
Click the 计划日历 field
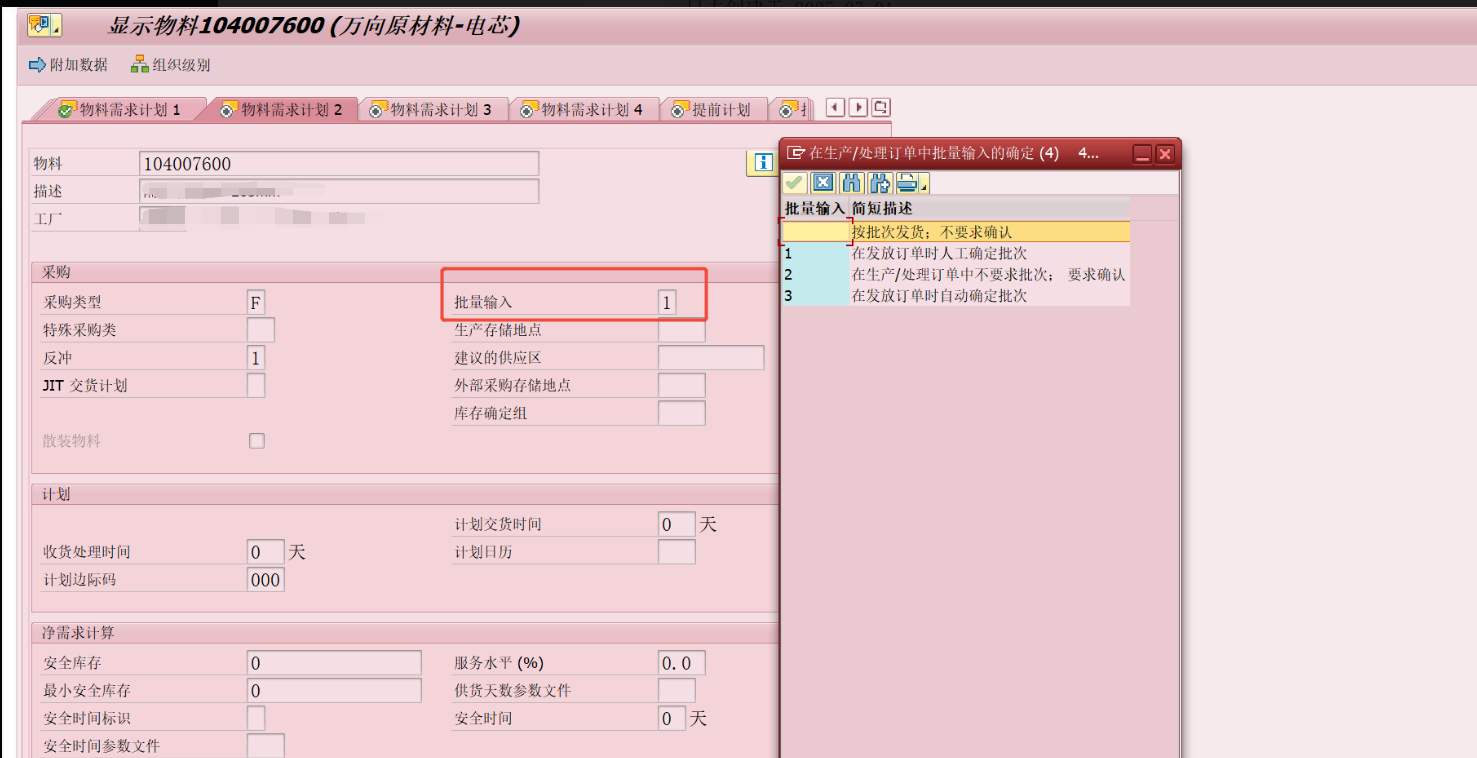676,552
